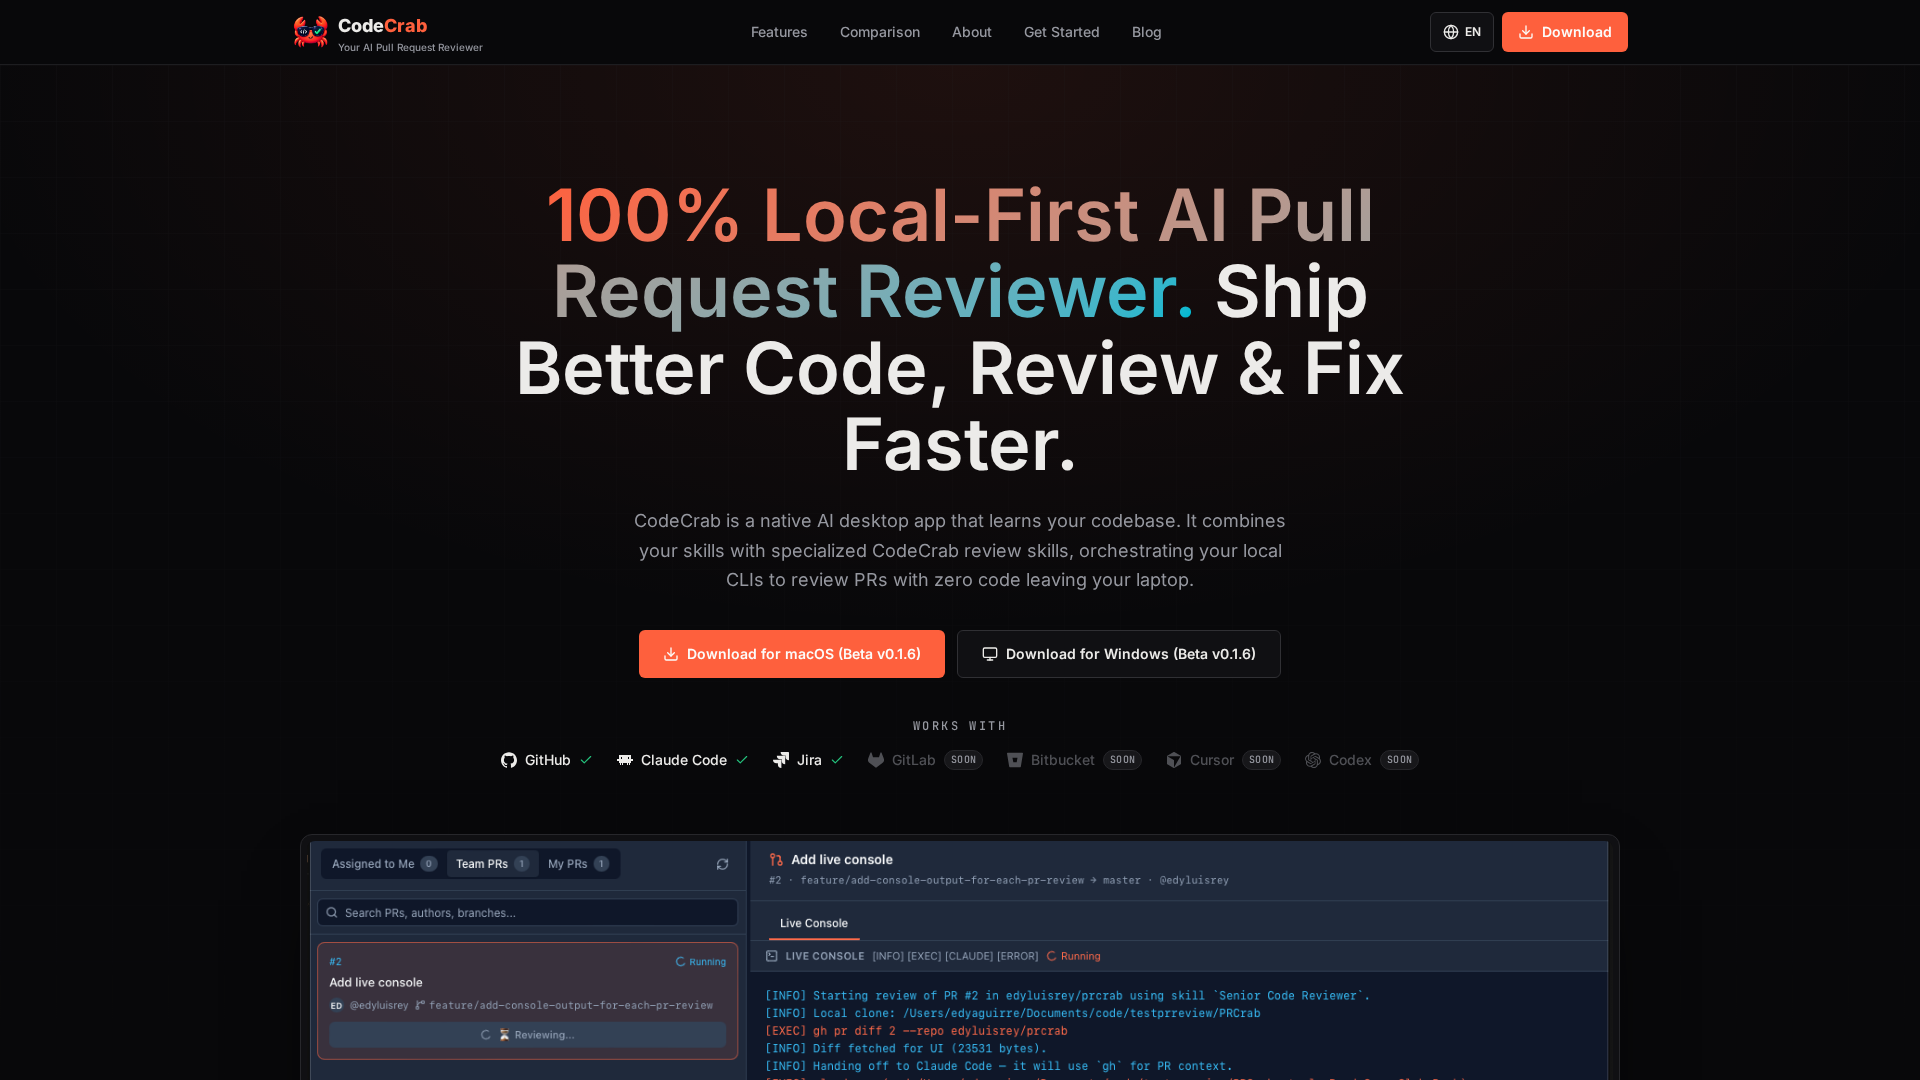Click the ED author avatar badge
This screenshot has width=1920, height=1080.
[x=337, y=1006]
